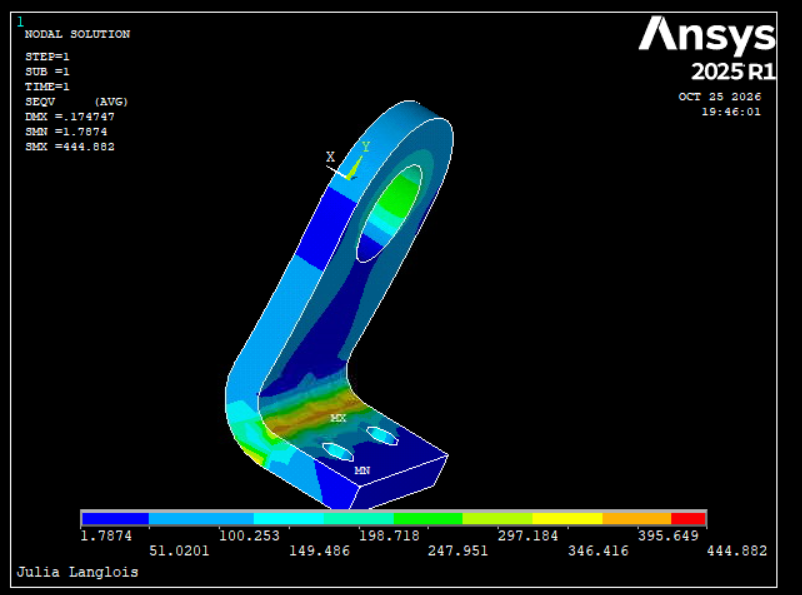This screenshot has width=802, height=595.
Task: Click the MN minimum stress marker
Action: (362, 470)
